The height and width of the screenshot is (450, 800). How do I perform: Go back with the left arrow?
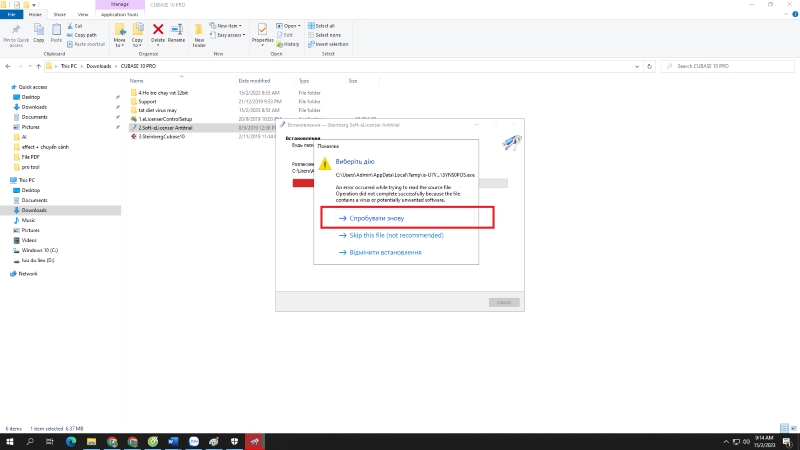pos(8,66)
